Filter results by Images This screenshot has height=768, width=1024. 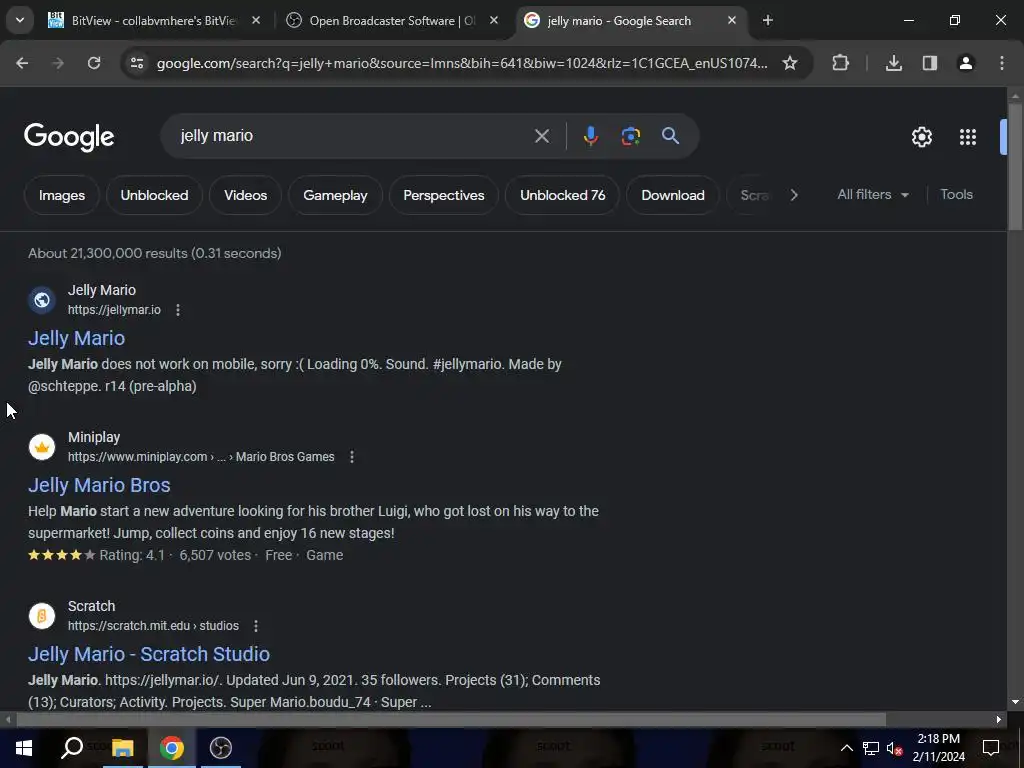point(62,195)
